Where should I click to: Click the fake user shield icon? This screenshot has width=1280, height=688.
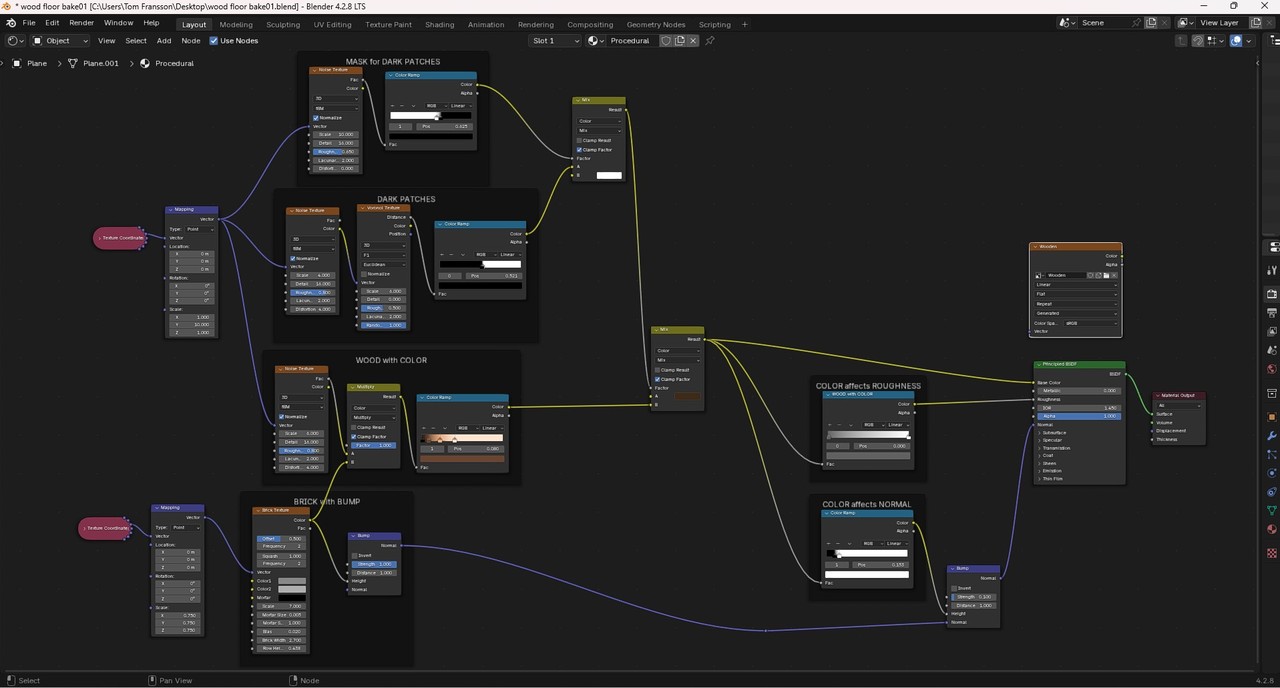click(666, 41)
